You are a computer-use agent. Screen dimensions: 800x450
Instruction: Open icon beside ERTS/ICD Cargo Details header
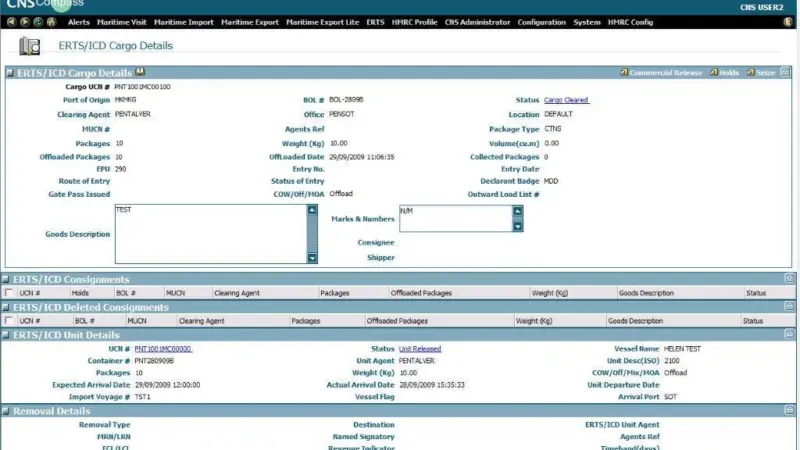point(140,72)
